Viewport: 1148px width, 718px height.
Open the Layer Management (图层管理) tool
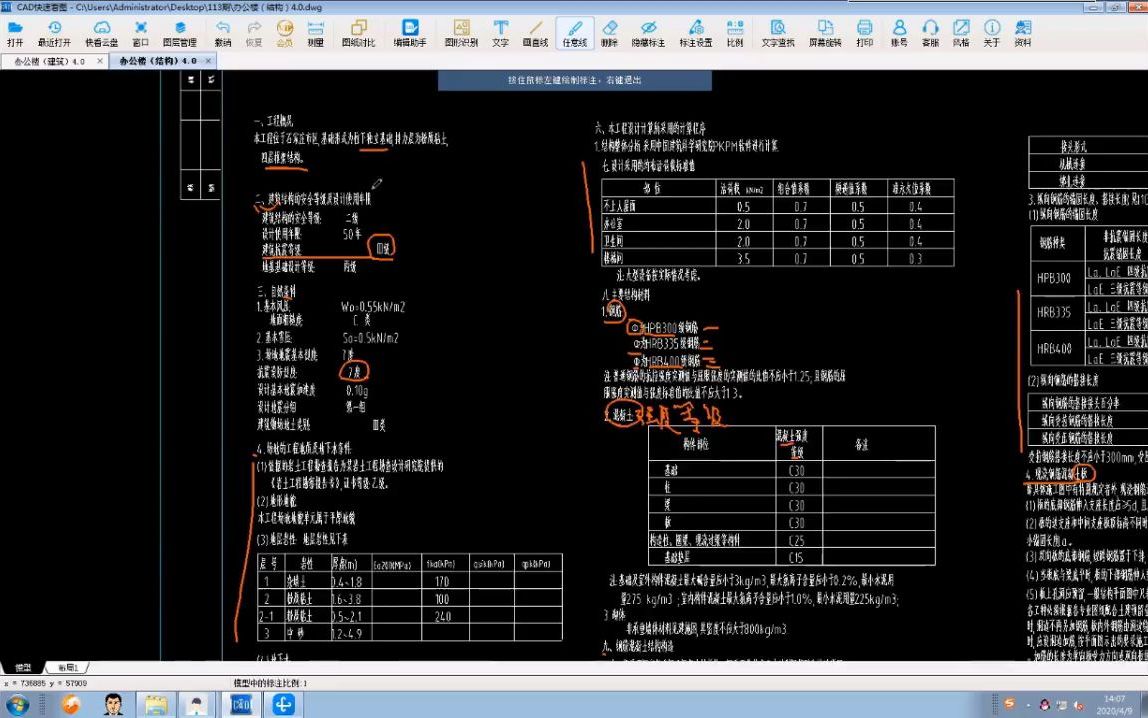point(180,31)
